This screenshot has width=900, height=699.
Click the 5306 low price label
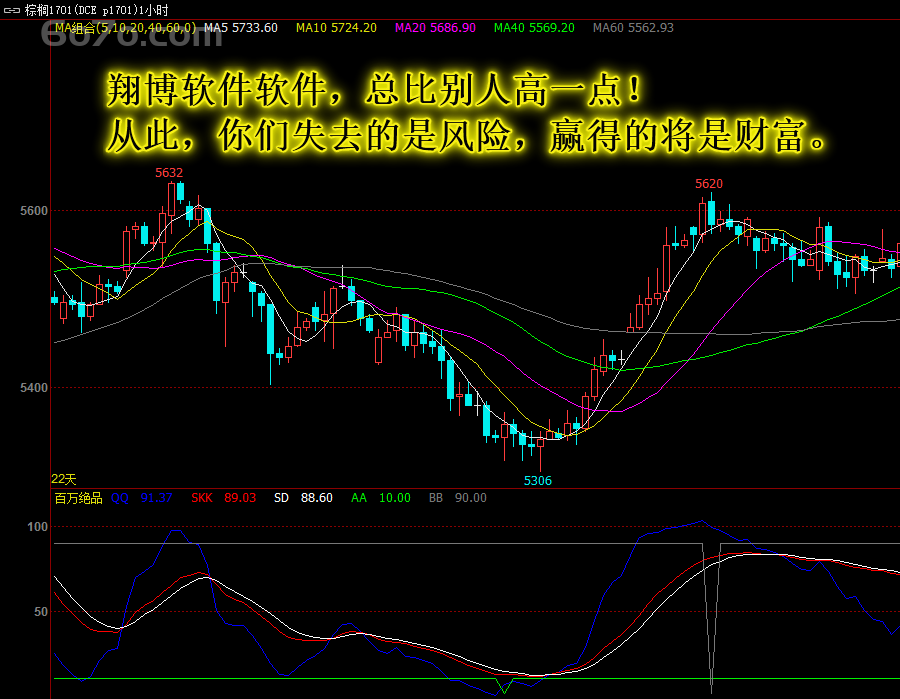[x=538, y=481]
